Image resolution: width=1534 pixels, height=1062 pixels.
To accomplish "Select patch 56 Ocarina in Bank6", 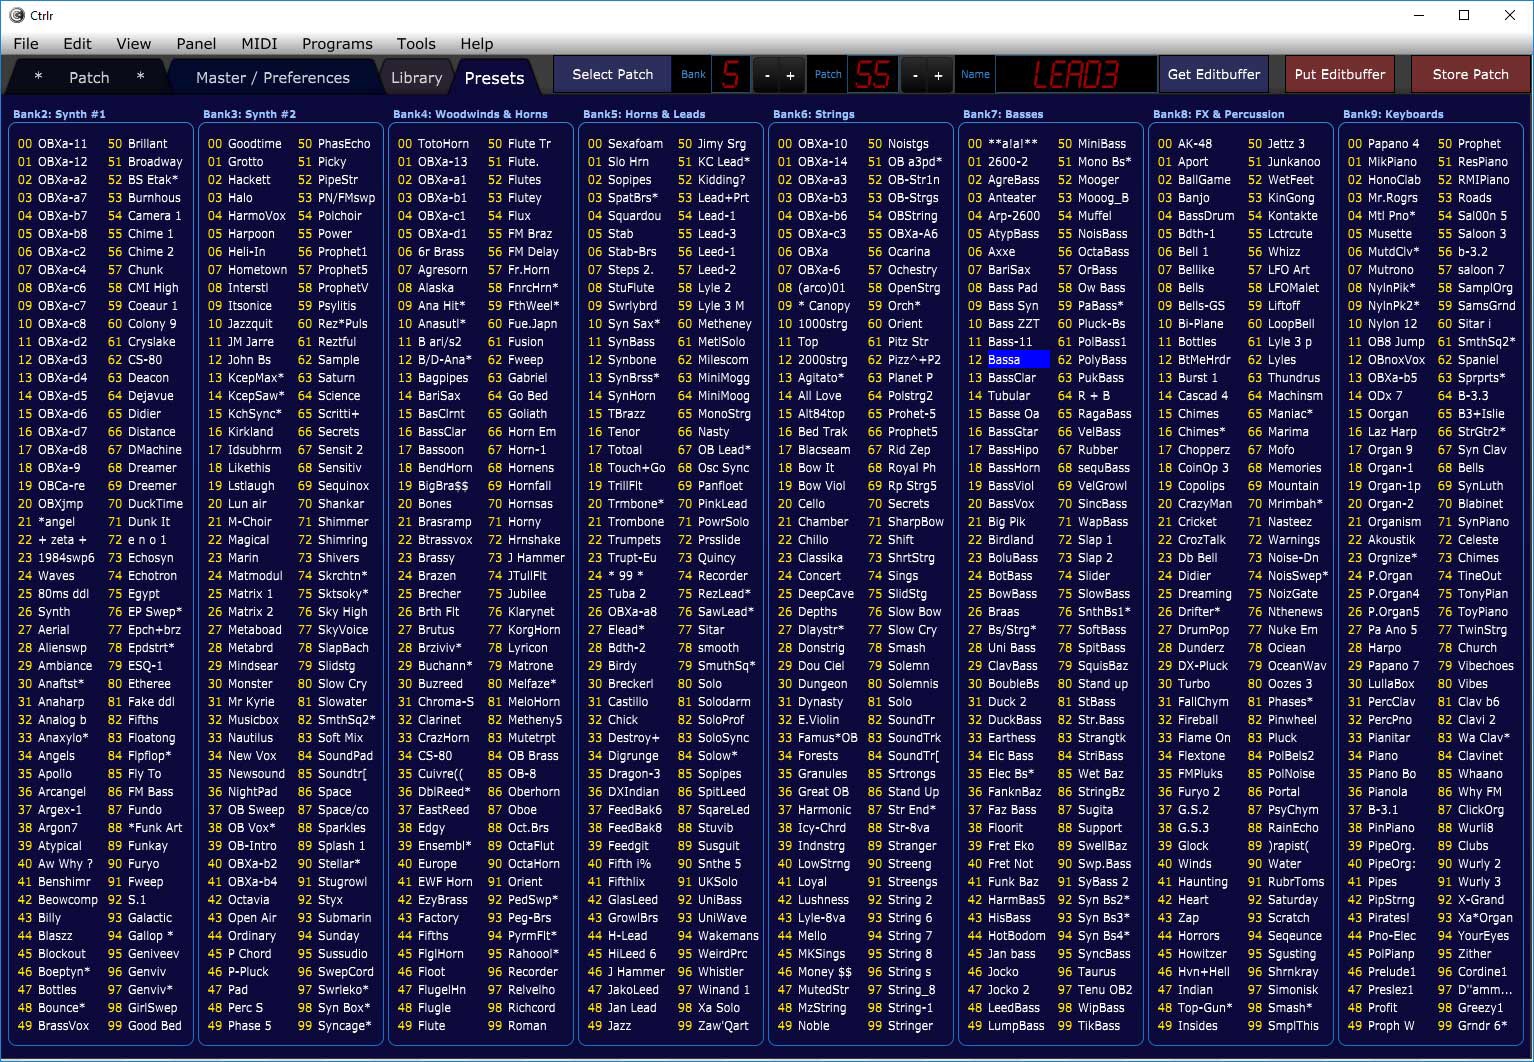I will pyautogui.click(x=898, y=252).
